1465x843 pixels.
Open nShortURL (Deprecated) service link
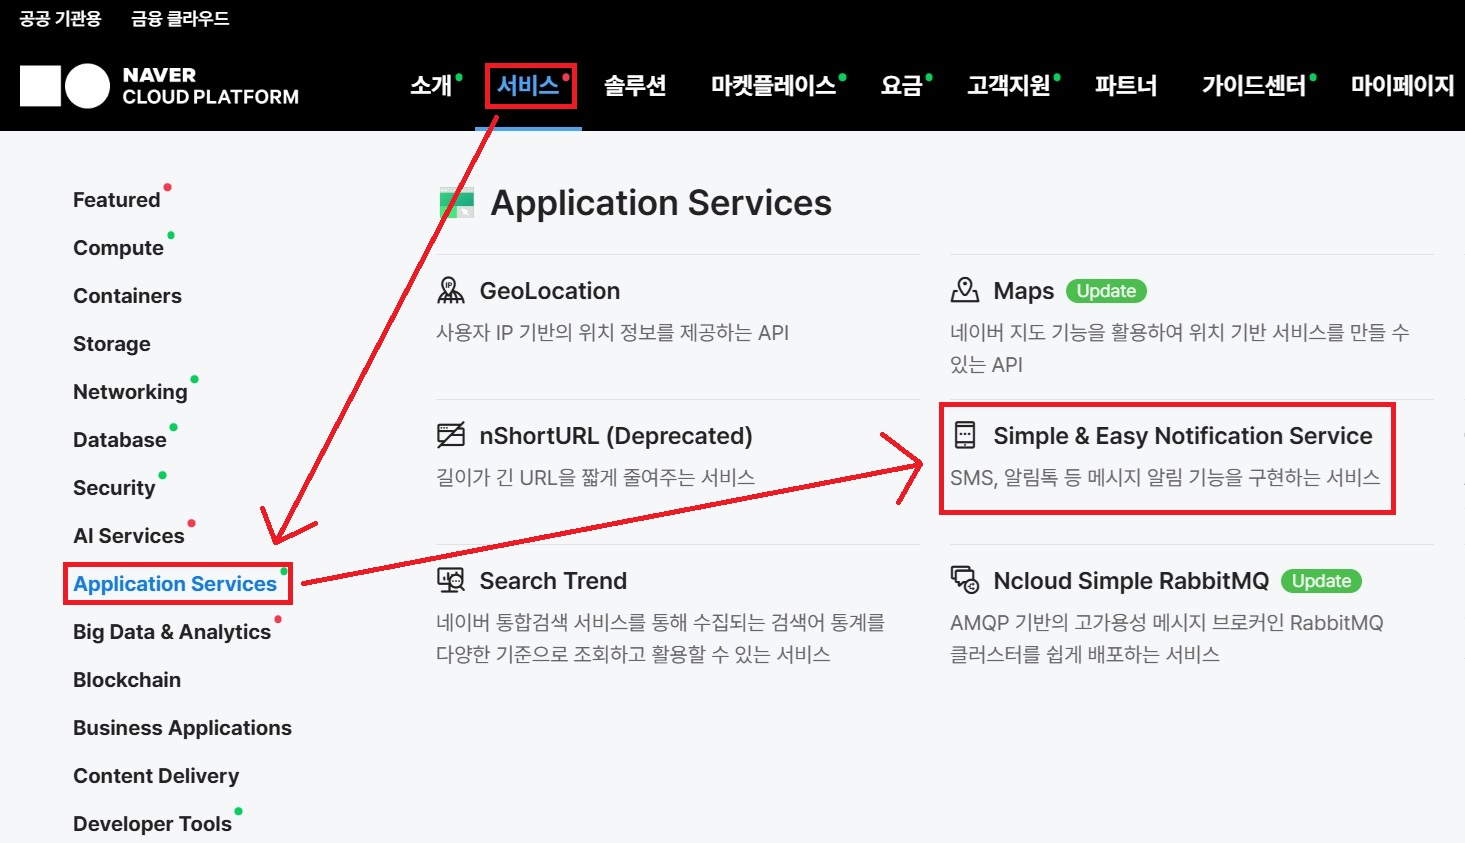[616, 436]
